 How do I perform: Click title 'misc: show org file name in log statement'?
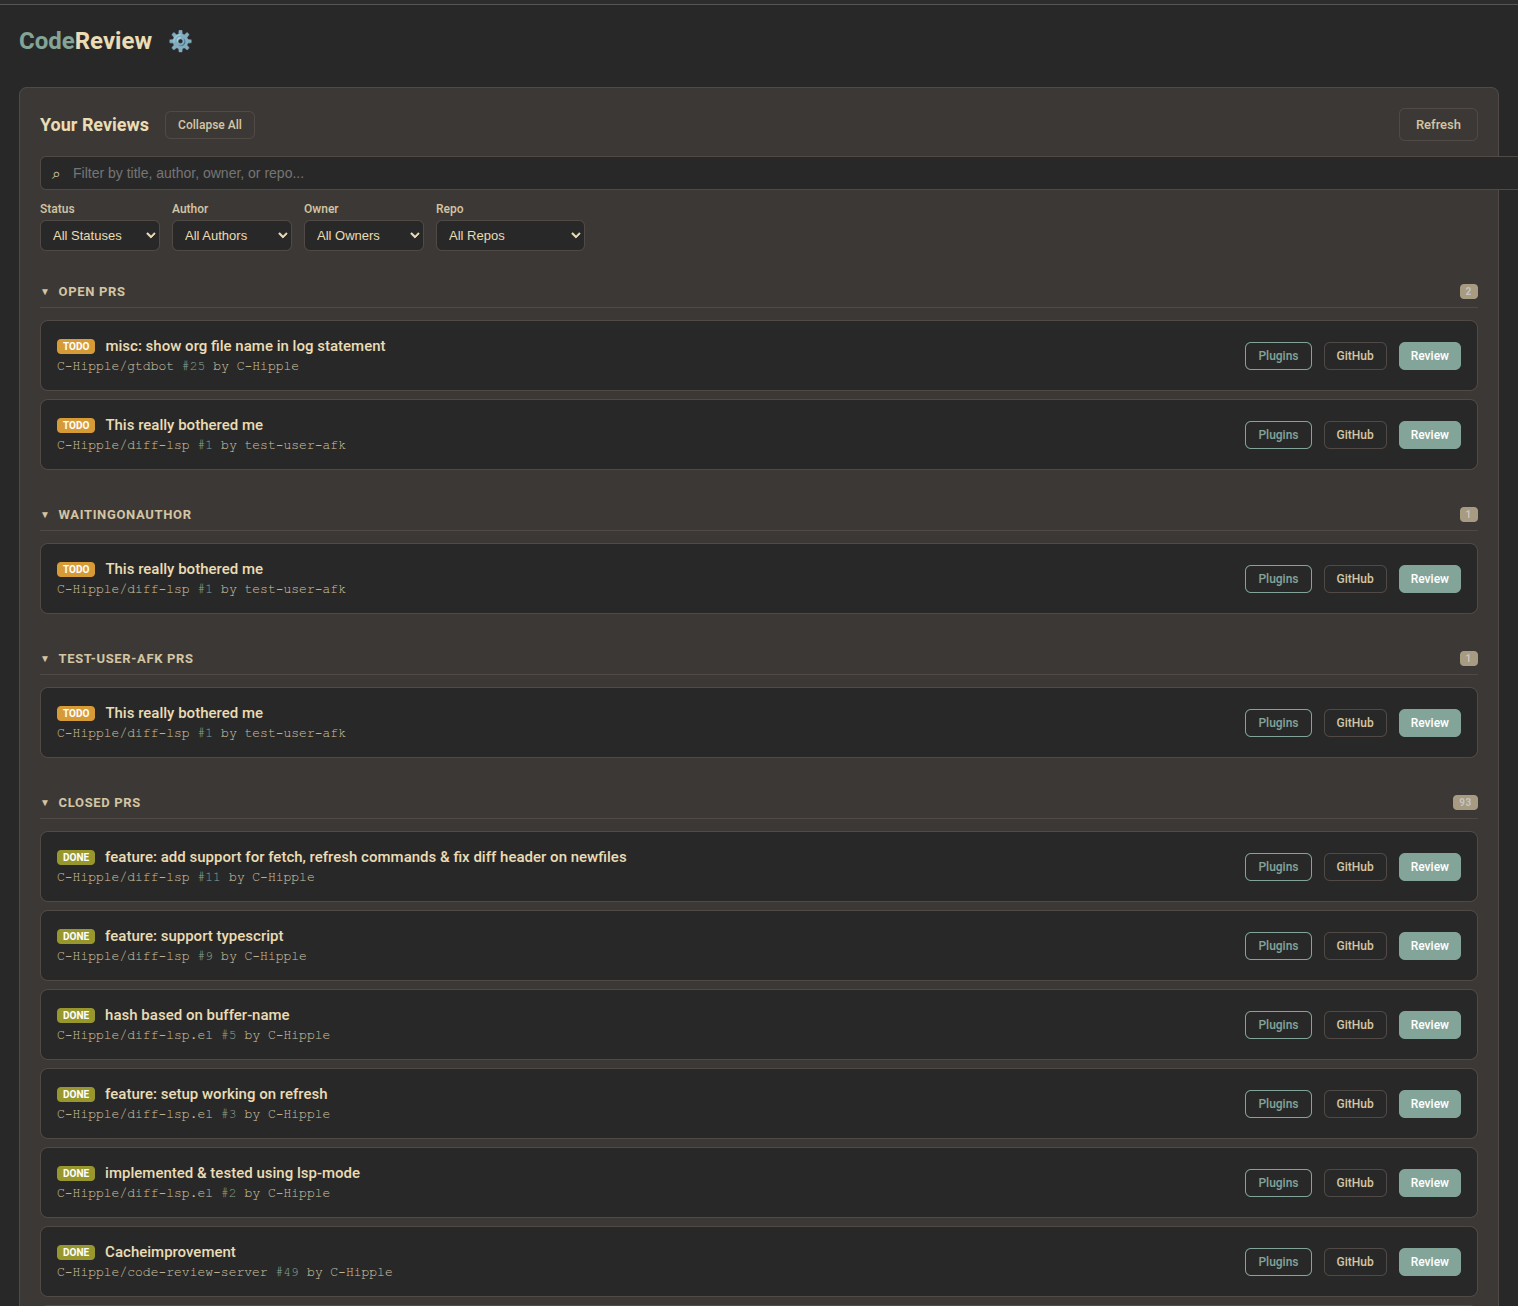pyautogui.click(x=245, y=346)
